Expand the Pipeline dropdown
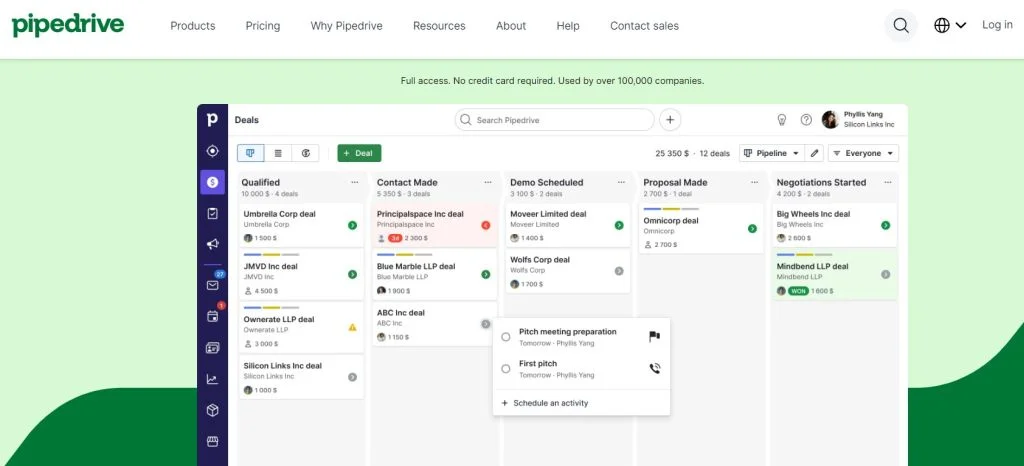The height and width of the screenshot is (466, 1024). (772, 153)
